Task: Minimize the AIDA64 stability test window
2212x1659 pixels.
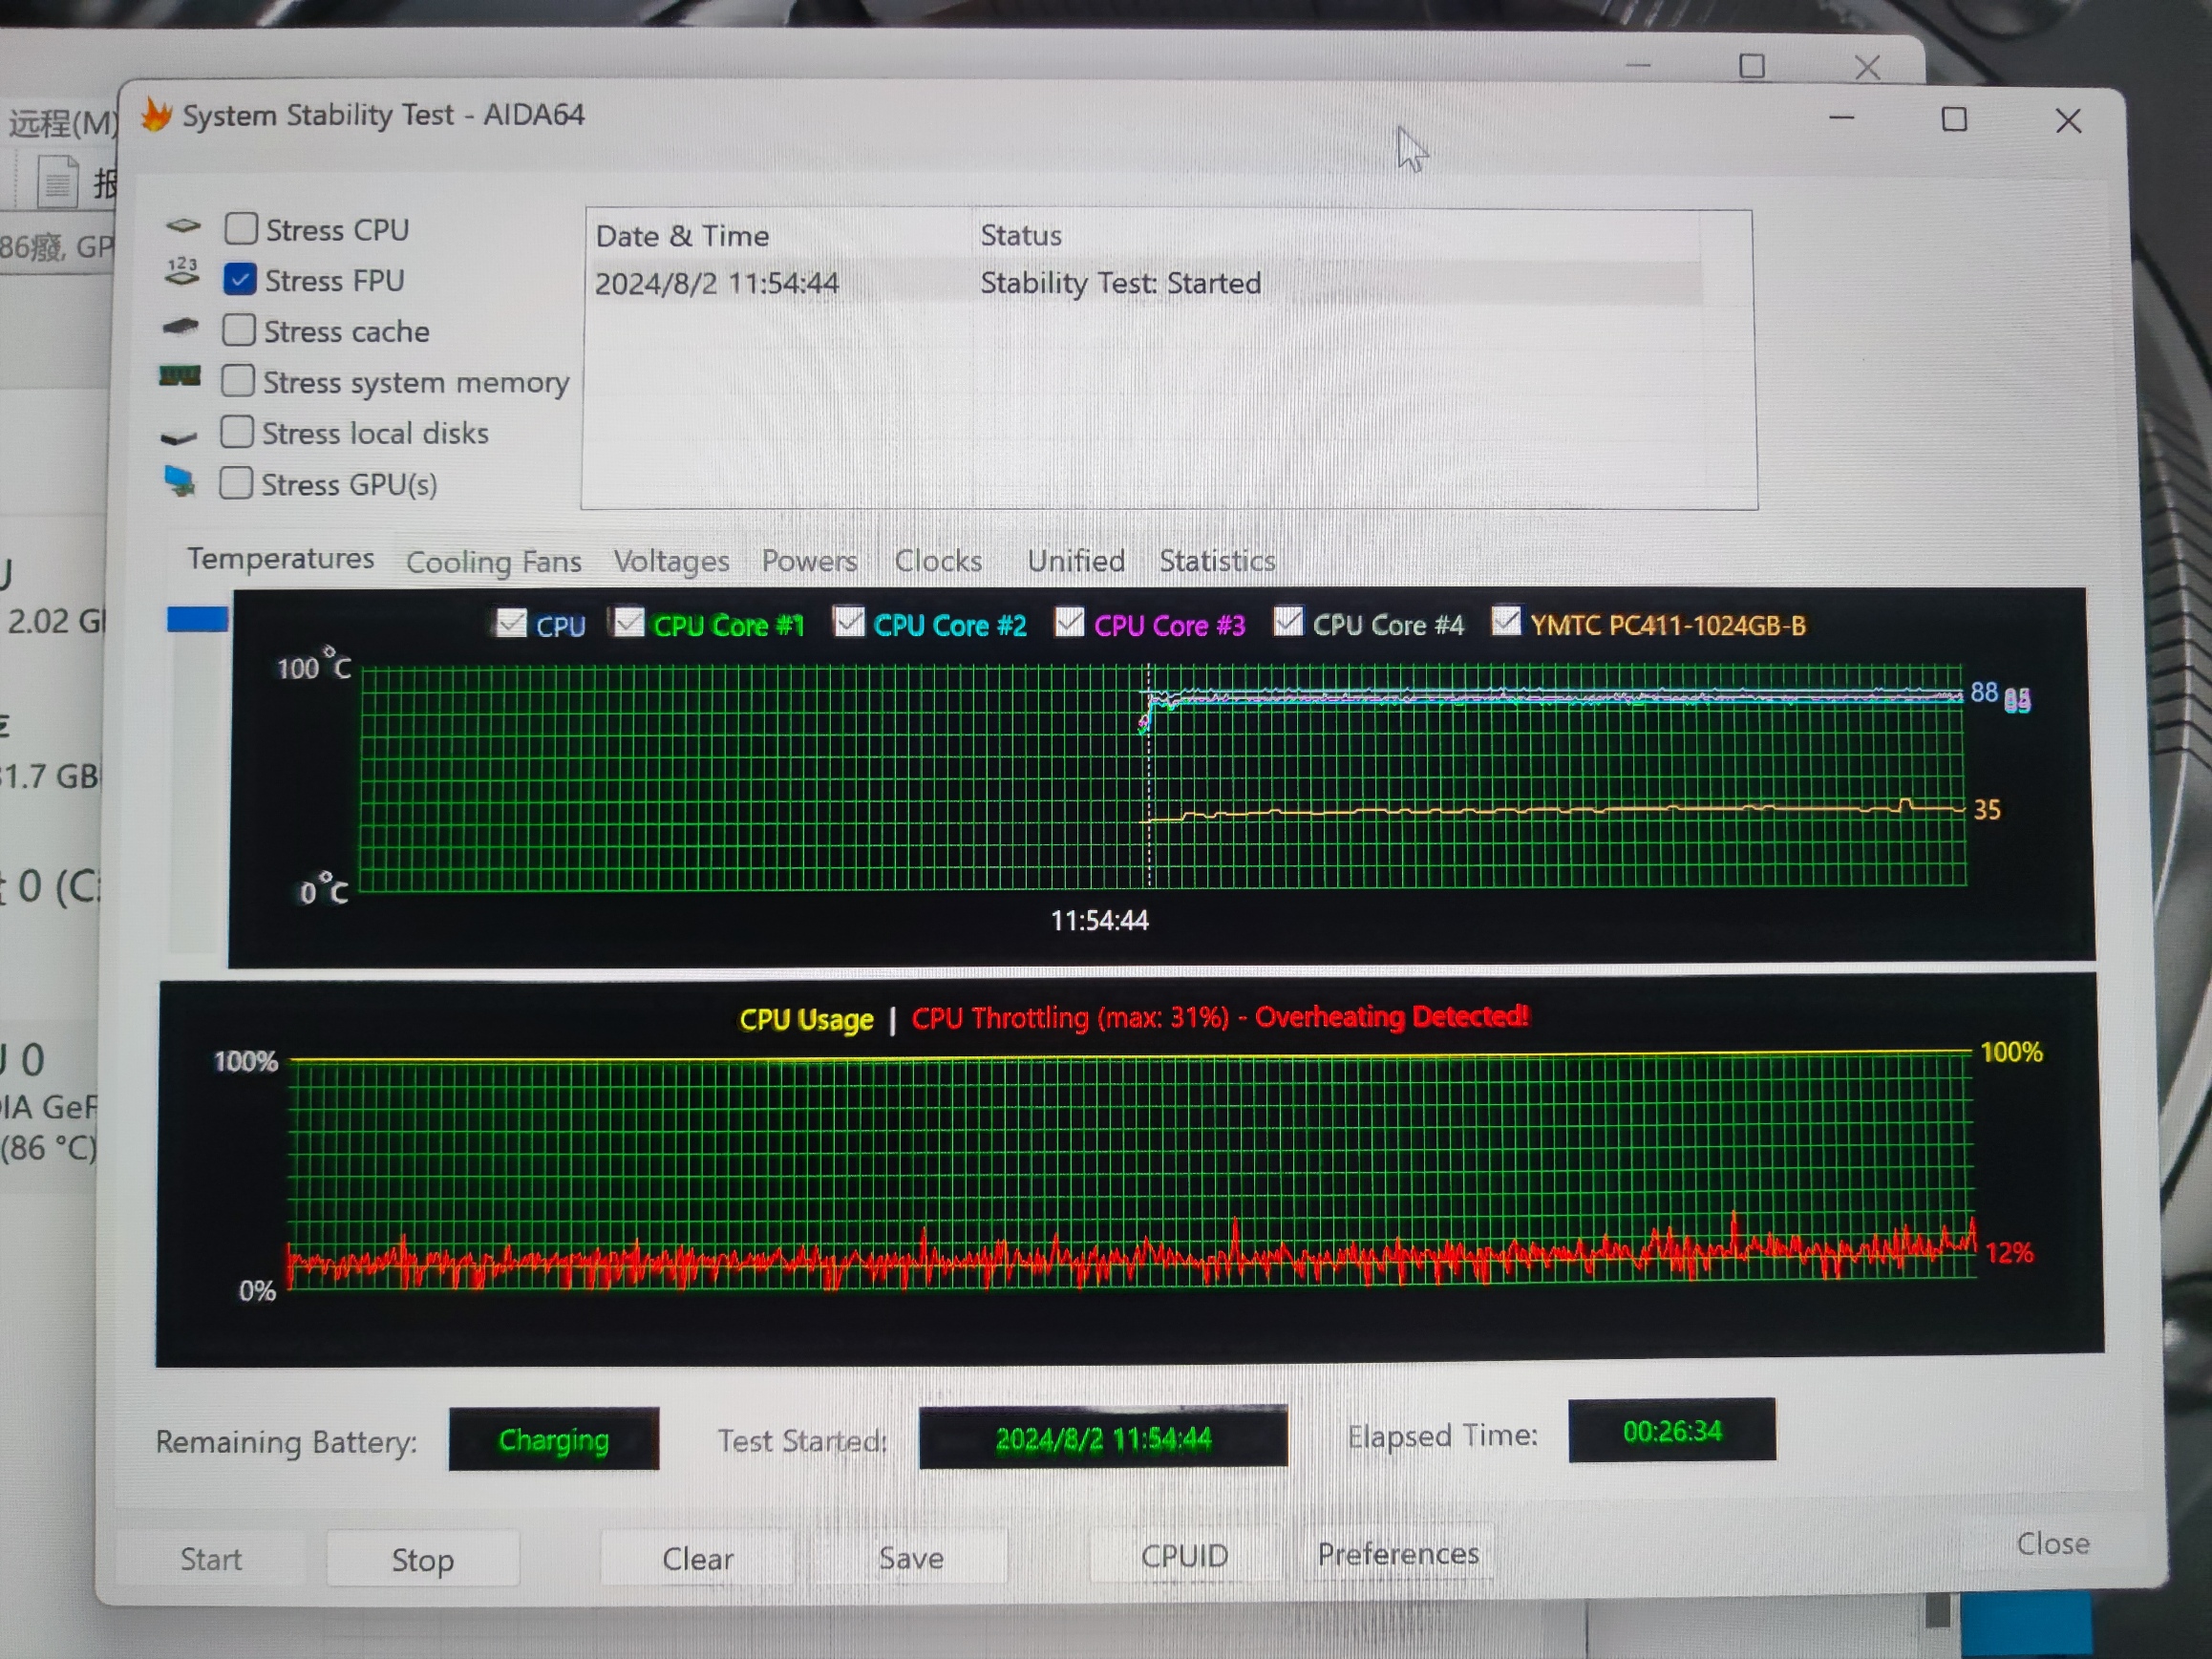Action: pos(1842,118)
